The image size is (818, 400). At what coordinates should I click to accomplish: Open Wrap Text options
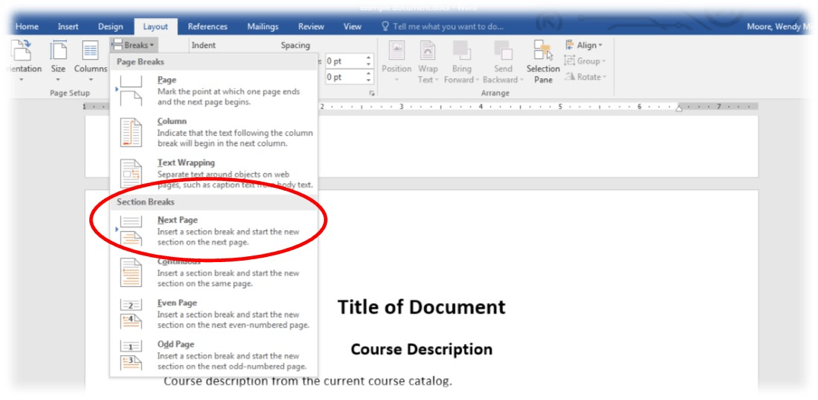click(x=428, y=60)
